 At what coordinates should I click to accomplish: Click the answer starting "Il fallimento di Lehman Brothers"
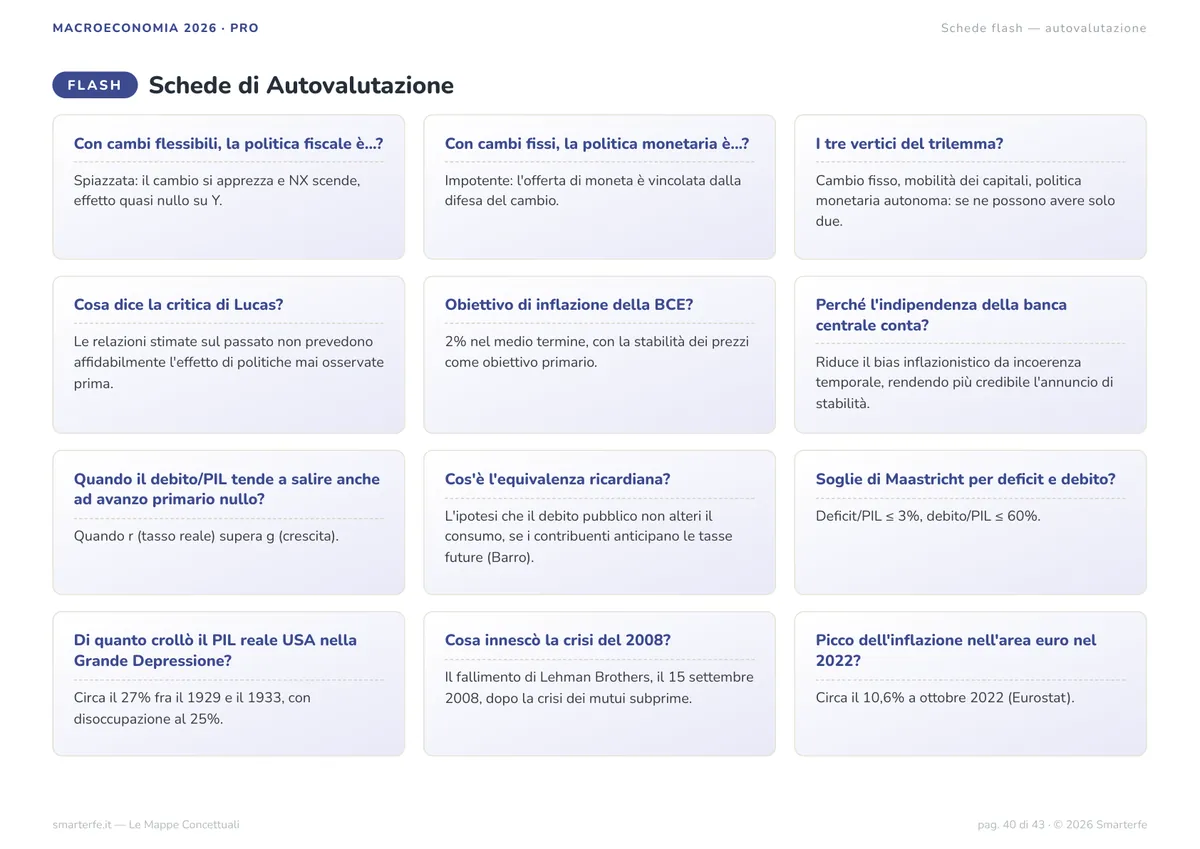tap(600, 687)
